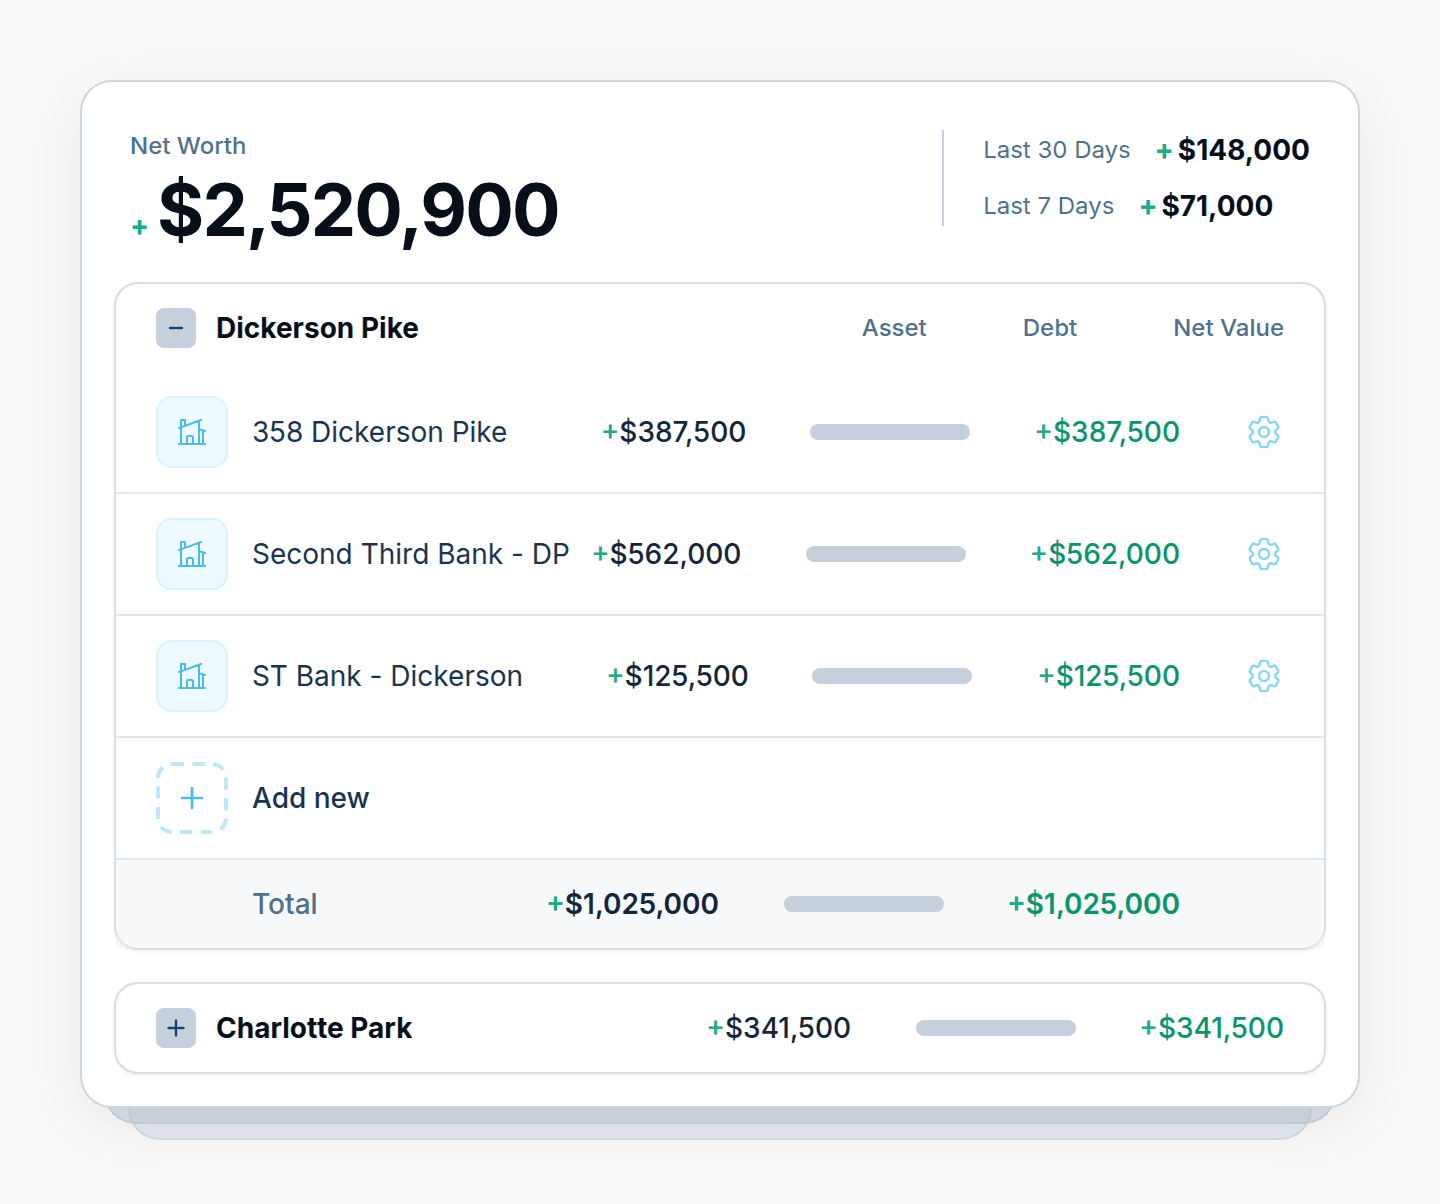Click the building icon beside 358 Dickerson Pike
This screenshot has width=1440, height=1204.
(x=191, y=432)
